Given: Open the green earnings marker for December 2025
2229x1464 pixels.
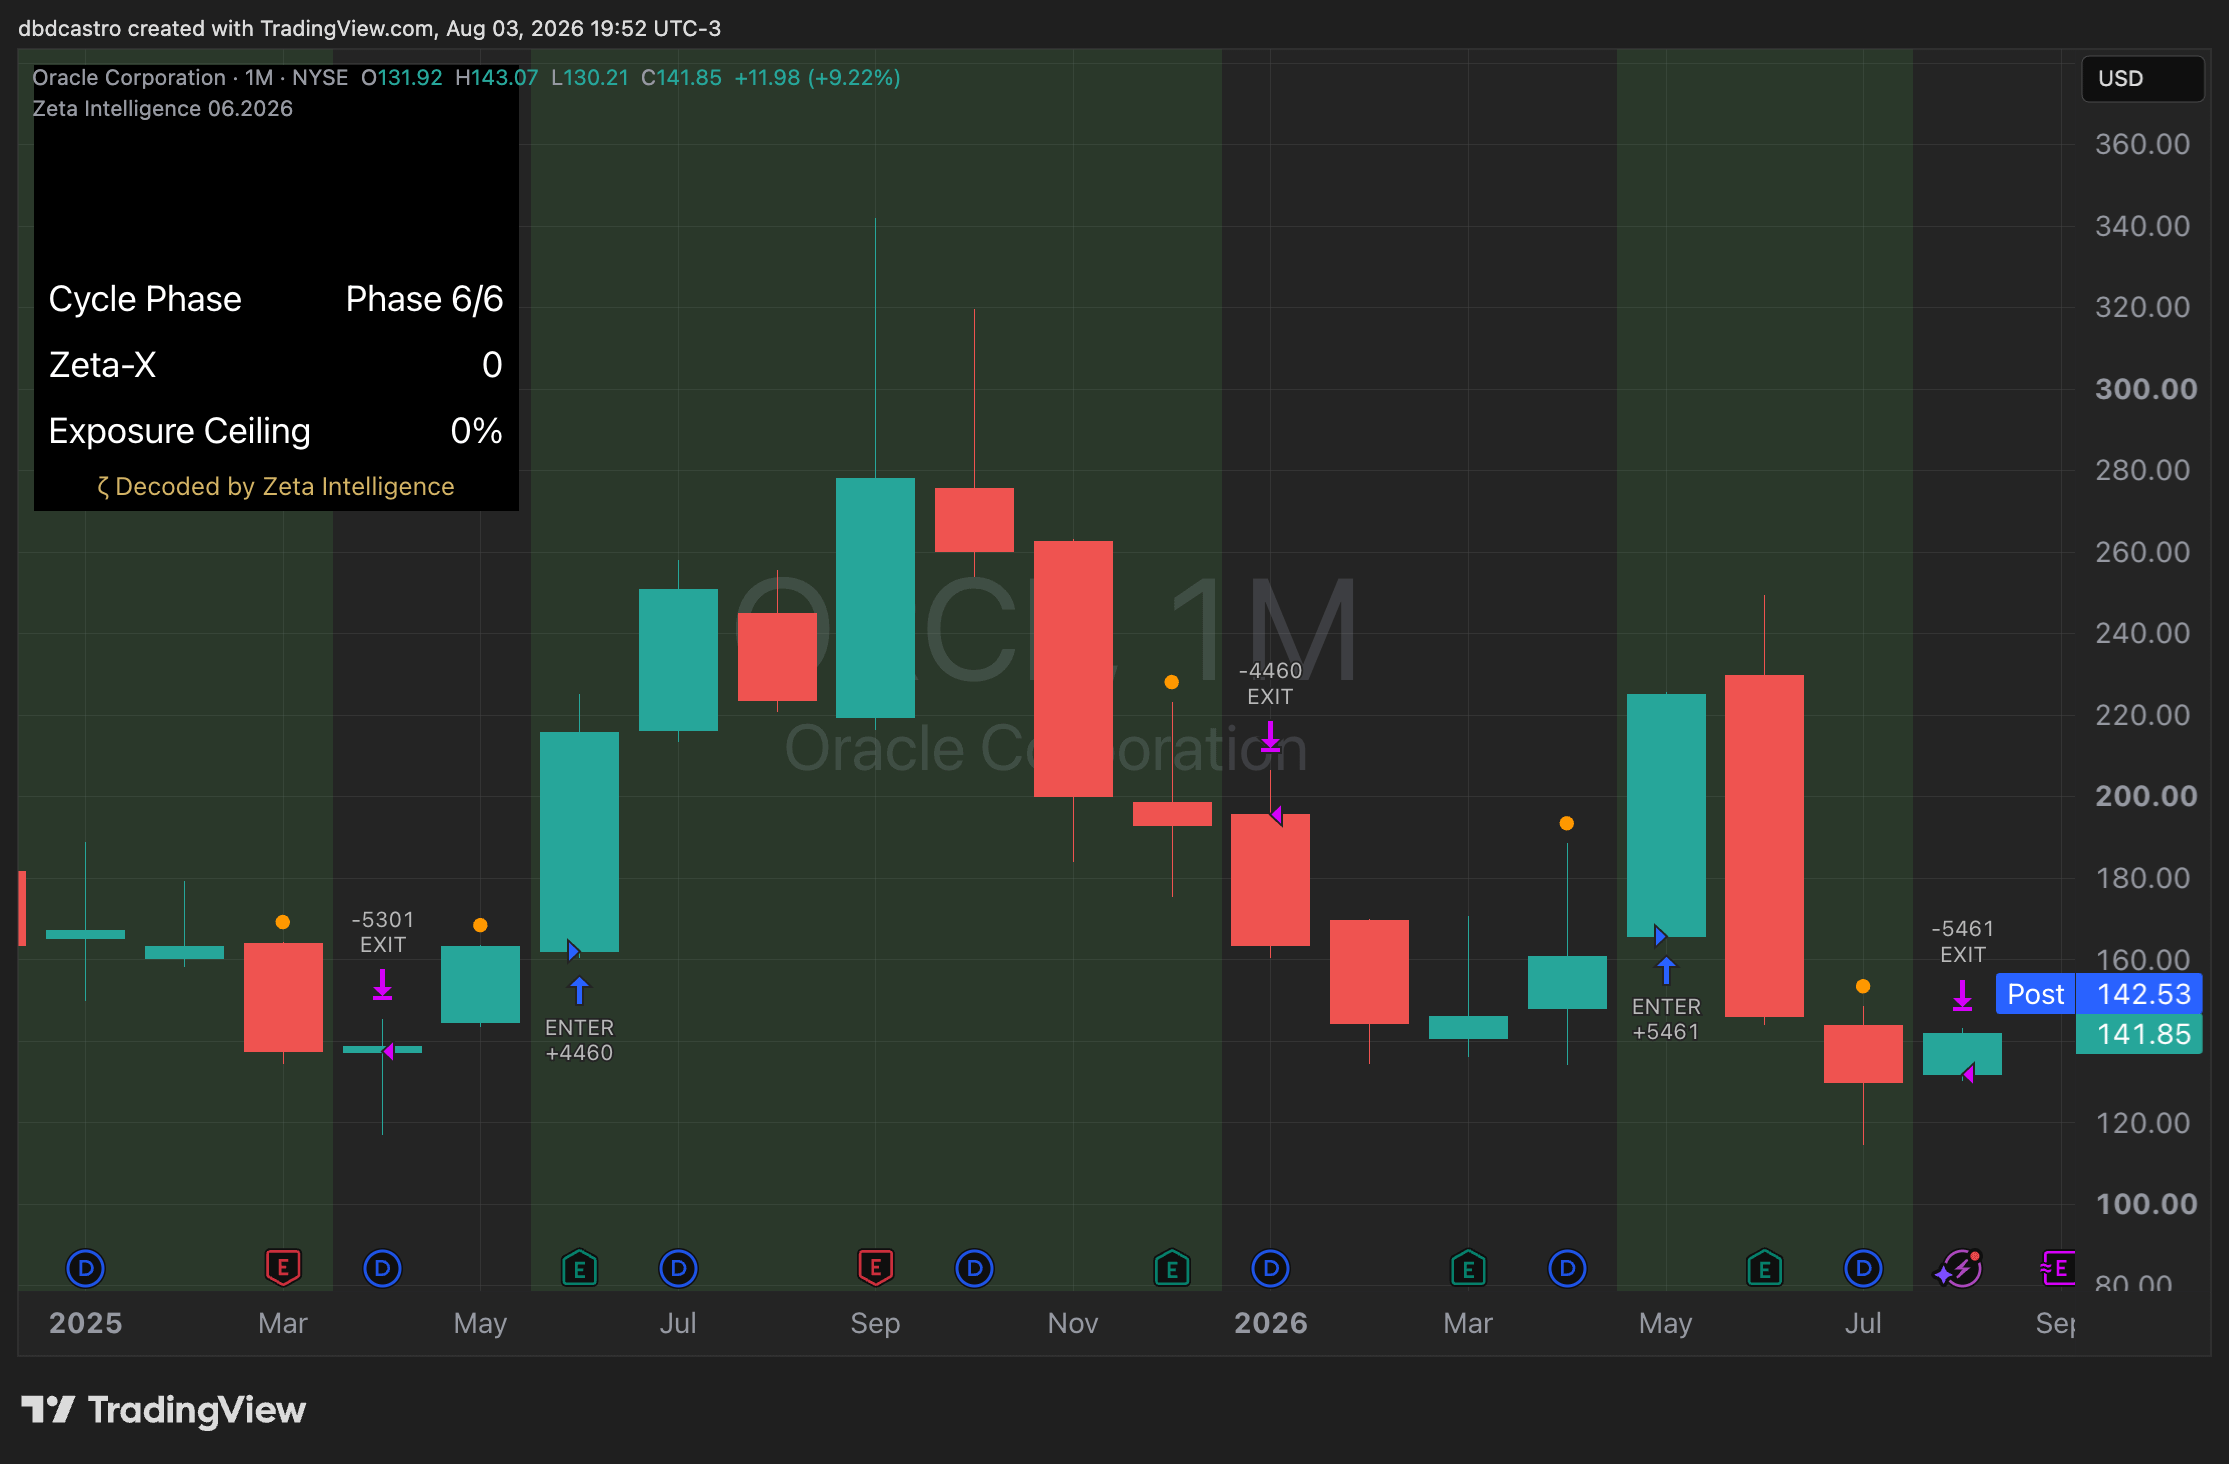Looking at the screenshot, I should pos(1172,1269).
